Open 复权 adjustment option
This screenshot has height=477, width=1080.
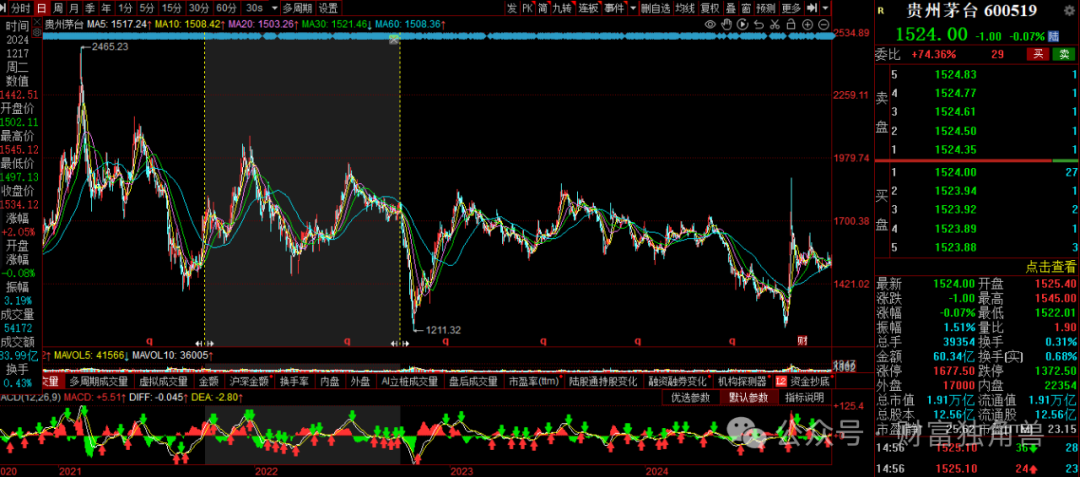[x=710, y=8]
